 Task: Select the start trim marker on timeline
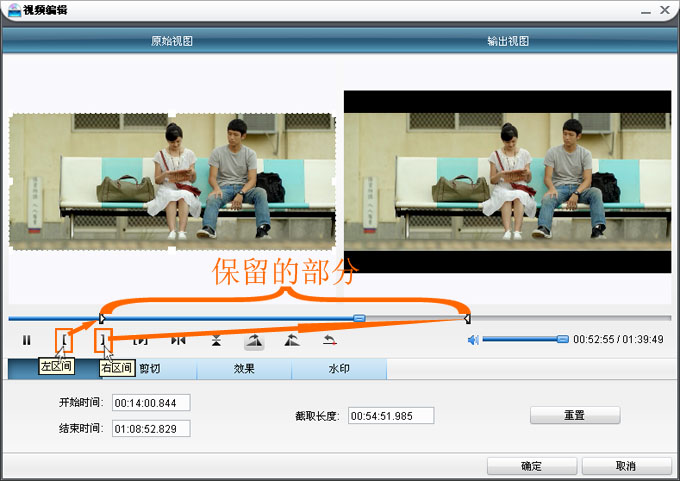(101, 319)
